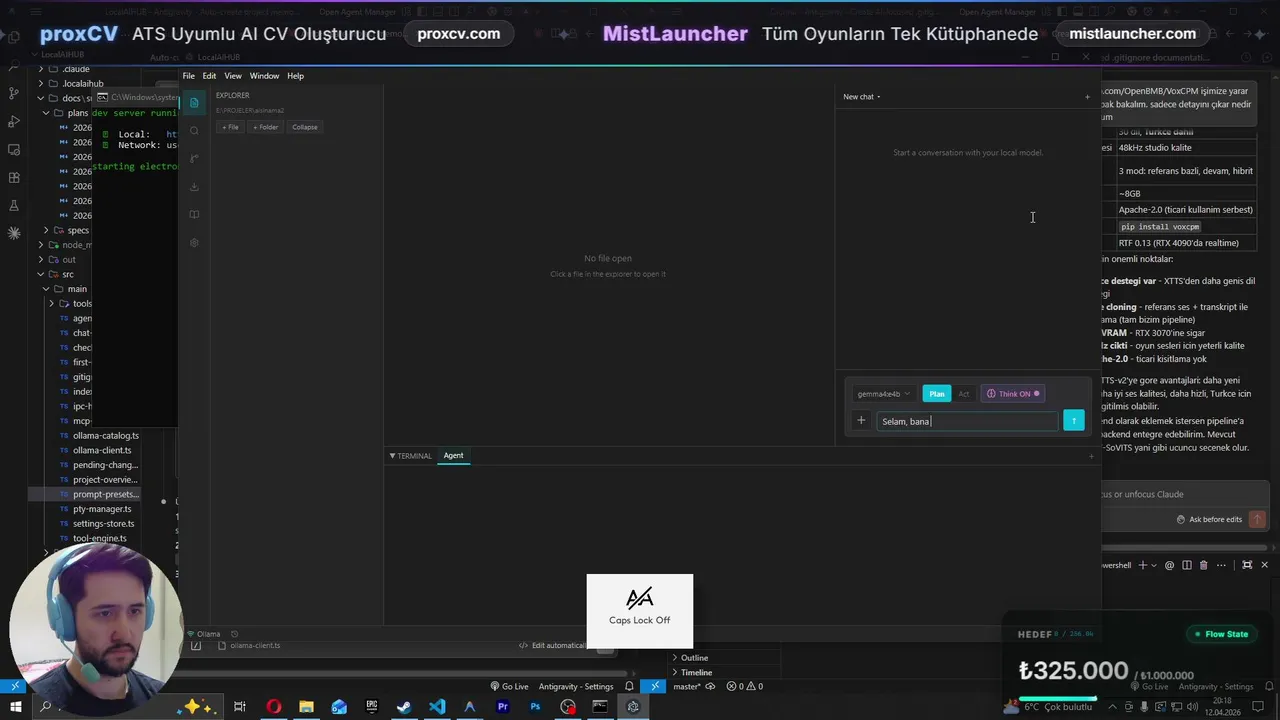Open the View menu
Viewport: 1280px width, 720px height.
(x=233, y=76)
